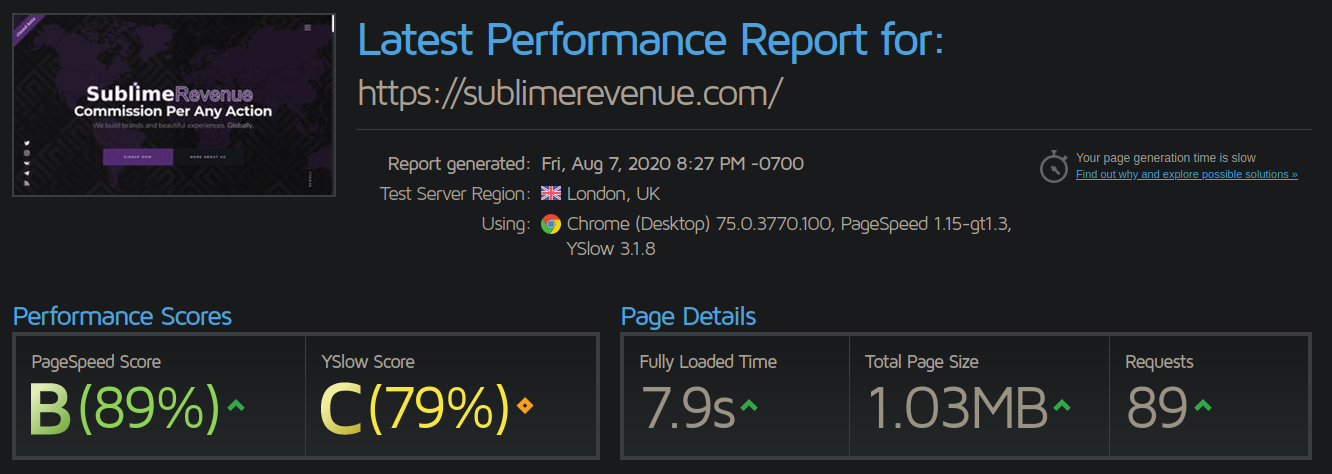Click the Requests value 89
The image size is (1332, 474).
click(x=1157, y=409)
